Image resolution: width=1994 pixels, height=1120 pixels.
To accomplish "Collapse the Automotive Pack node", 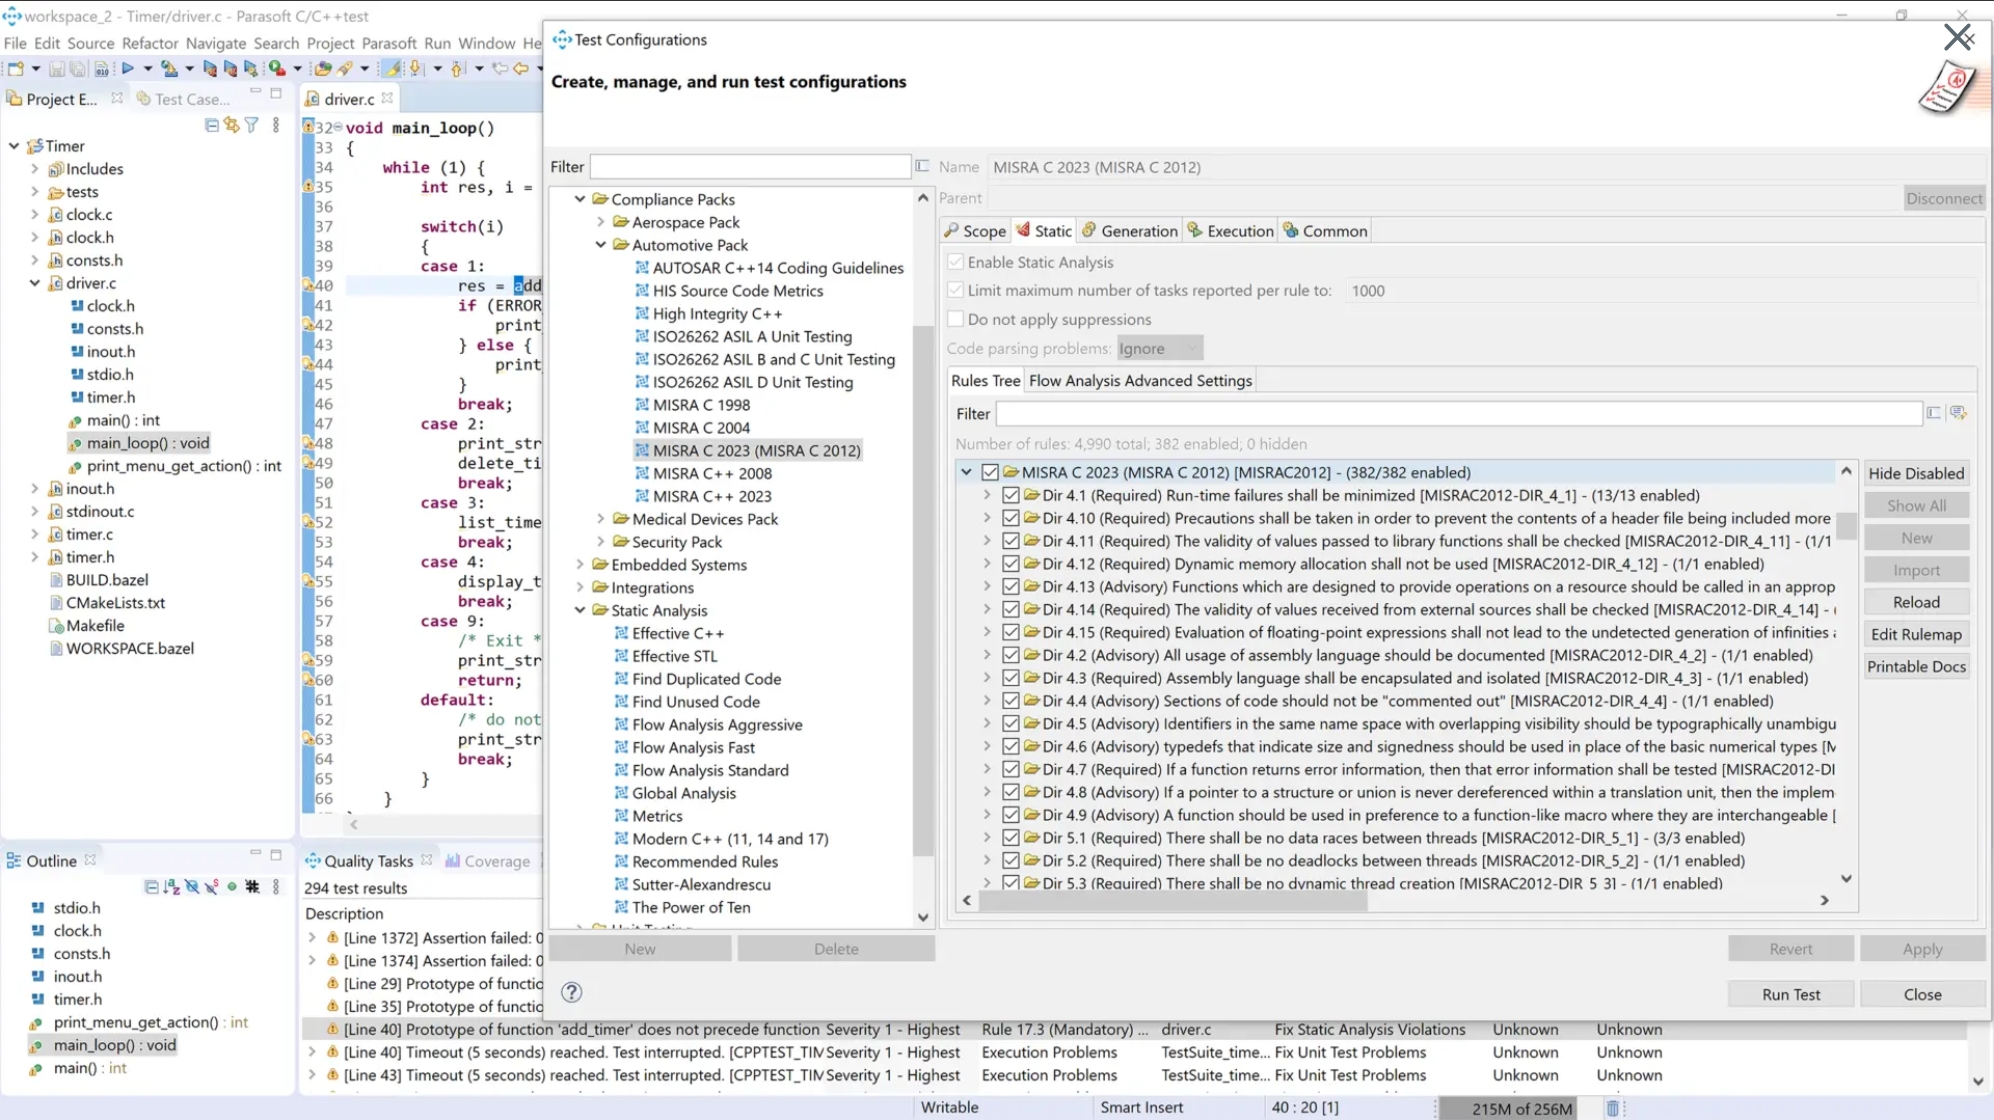I will (x=601, y=245).
